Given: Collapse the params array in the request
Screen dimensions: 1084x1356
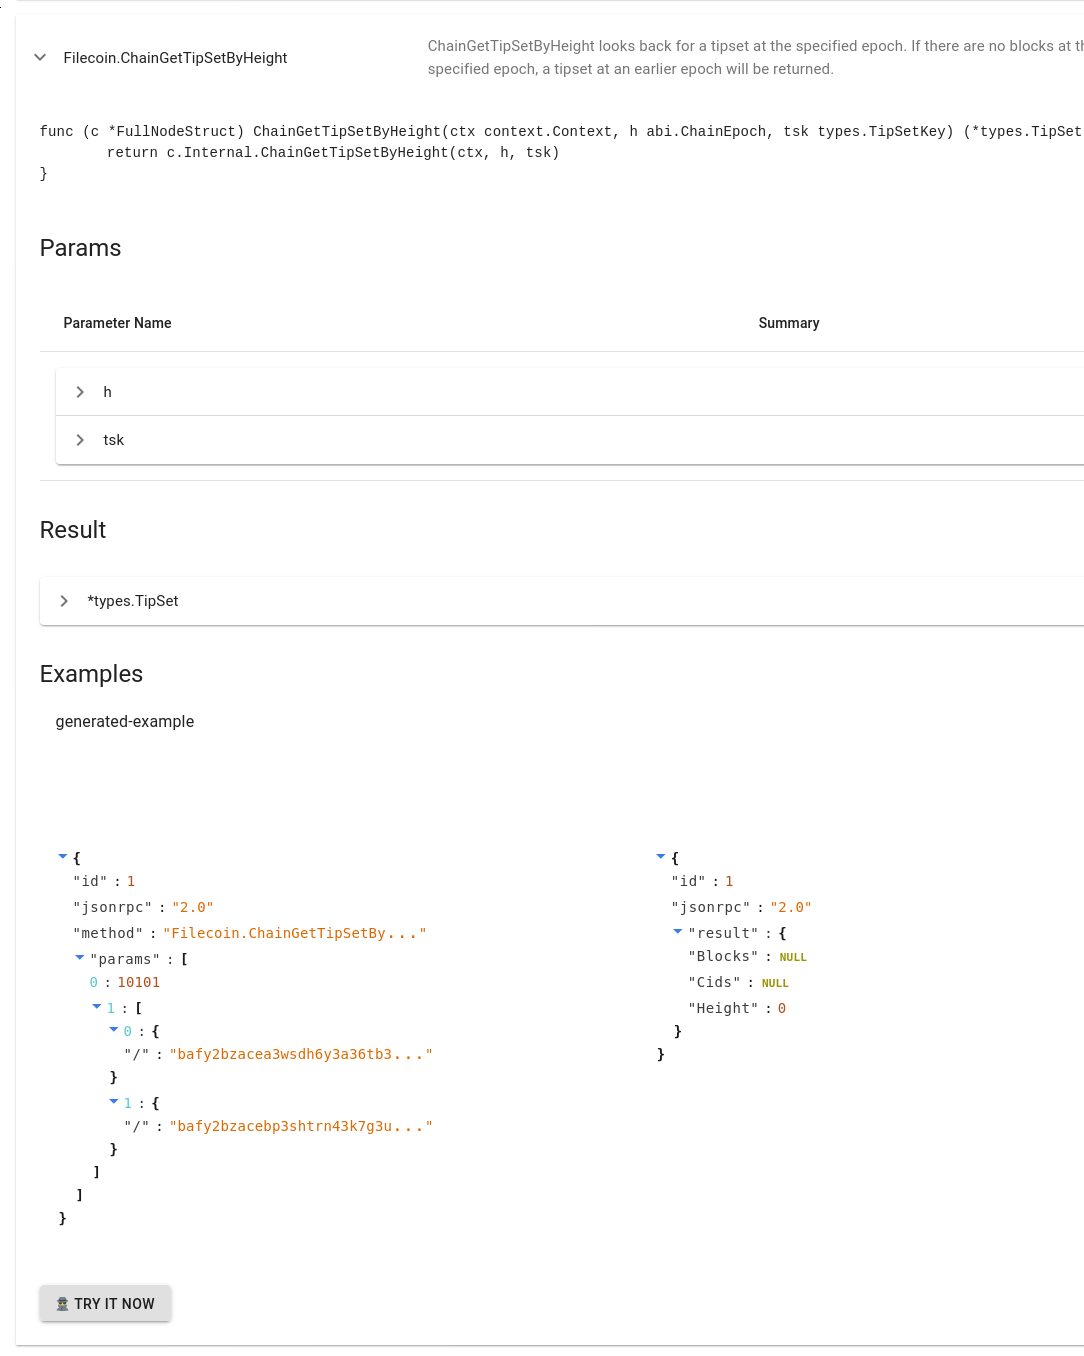Looking at the screenshot, I should pyautogui.click(x=79, y=957).
